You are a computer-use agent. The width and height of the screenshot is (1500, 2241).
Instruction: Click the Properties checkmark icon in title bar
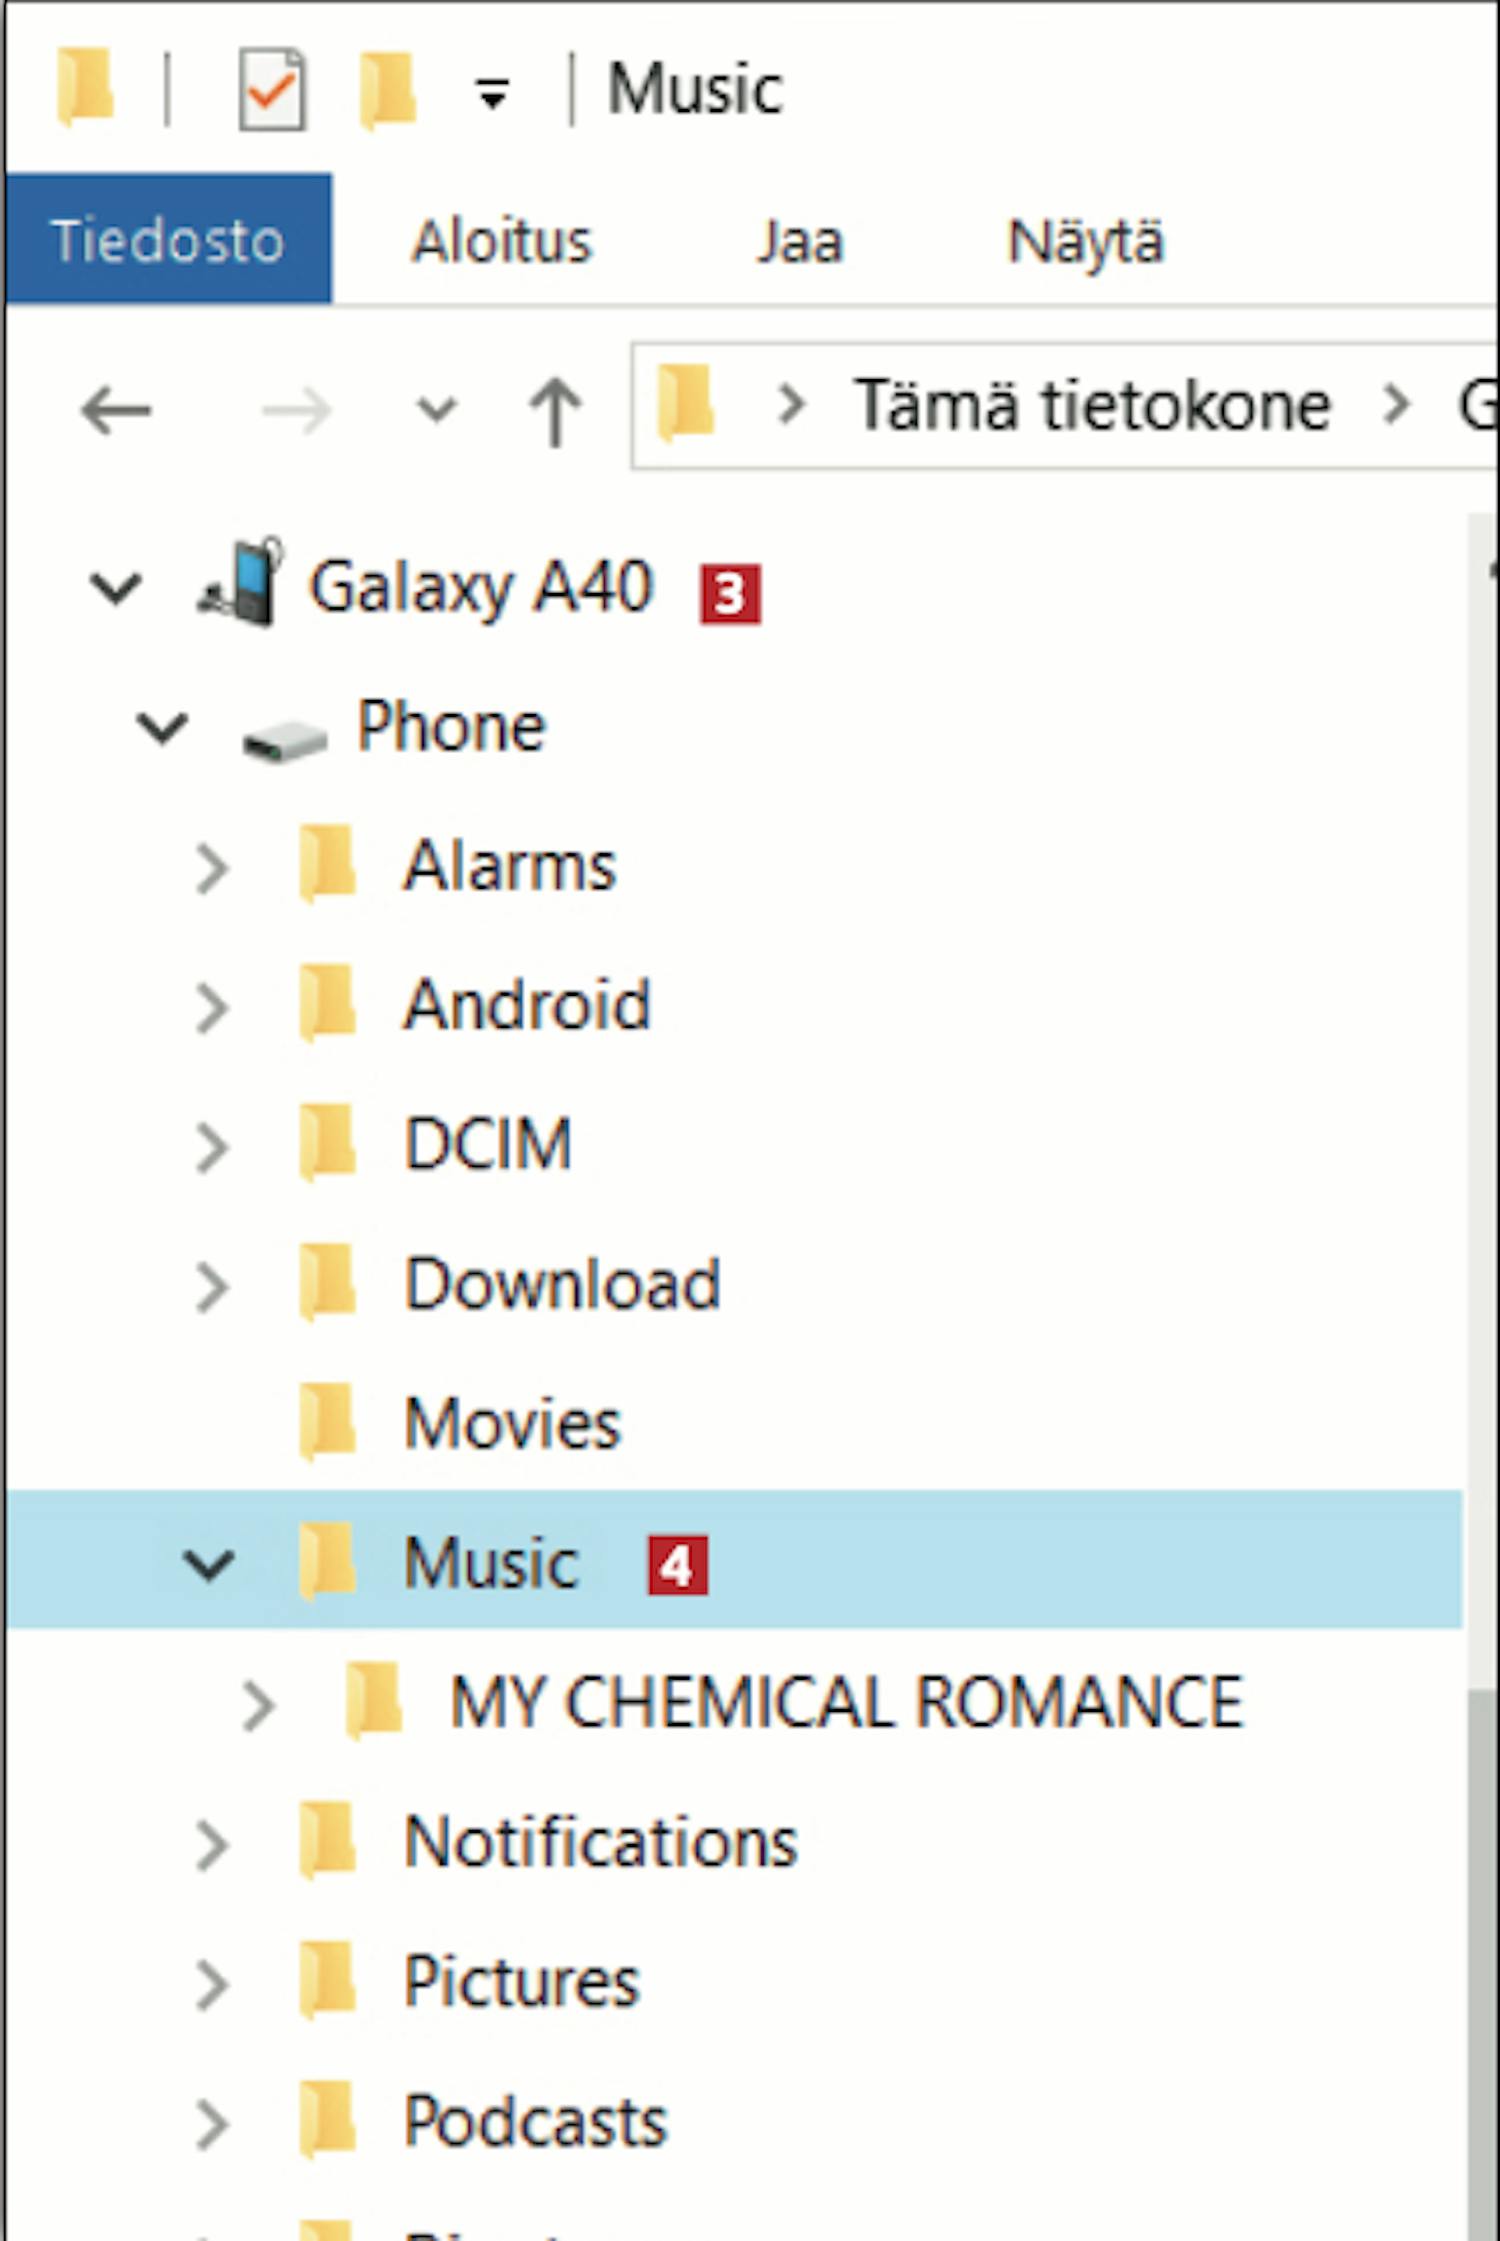pos(271,90)
